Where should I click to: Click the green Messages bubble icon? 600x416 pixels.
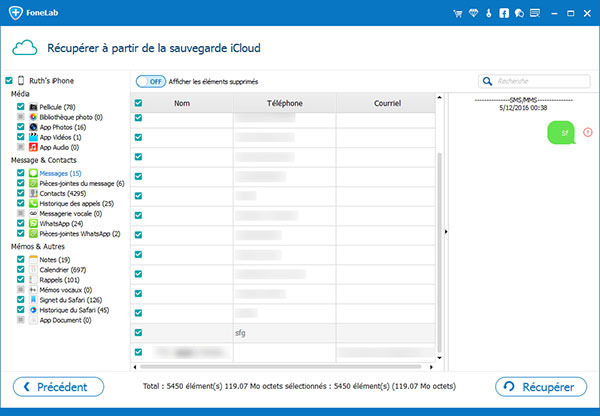point(33,173)
